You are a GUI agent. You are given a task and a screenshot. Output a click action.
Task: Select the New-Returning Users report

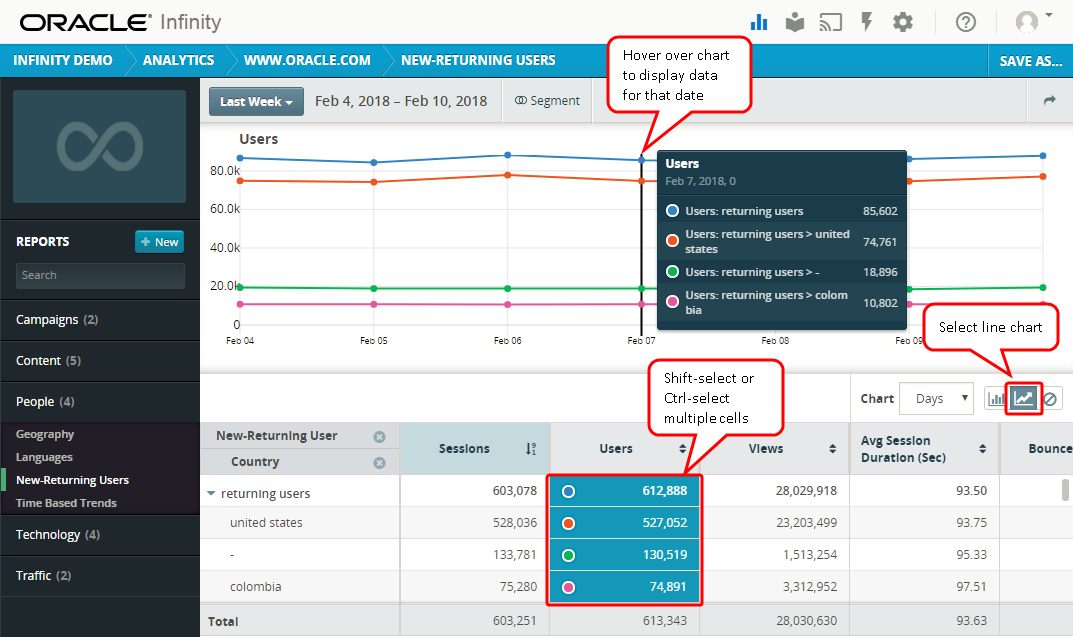pyautogui.click(x=72, y=480)
